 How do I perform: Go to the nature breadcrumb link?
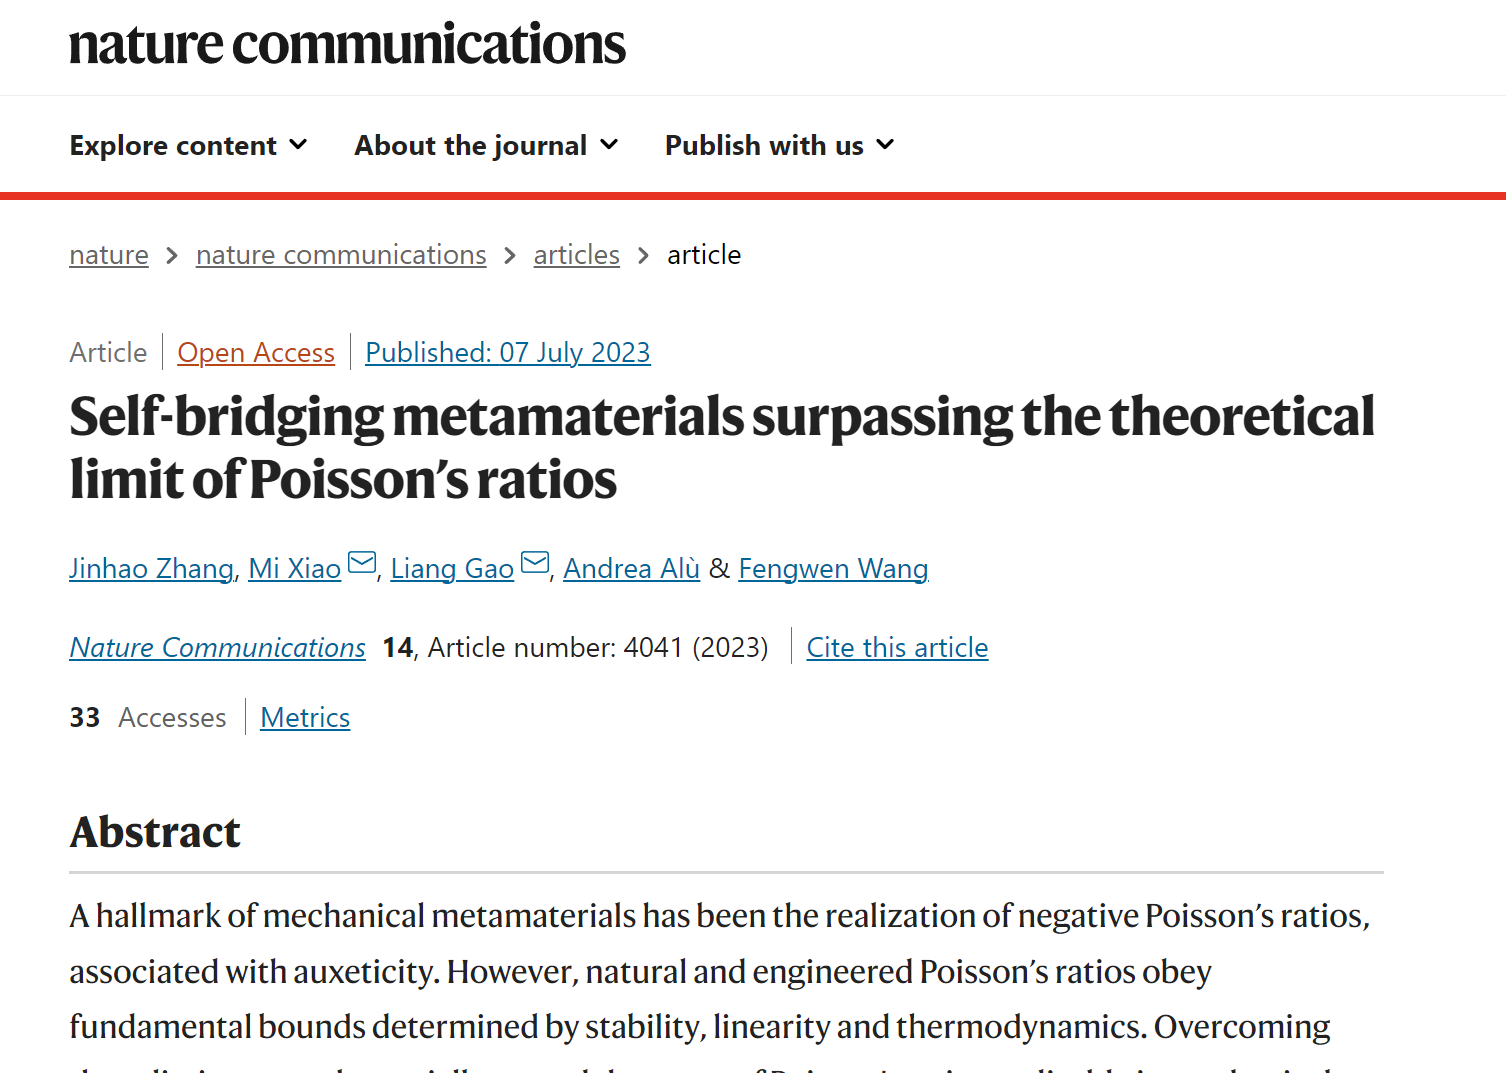(x=109, y=255)
